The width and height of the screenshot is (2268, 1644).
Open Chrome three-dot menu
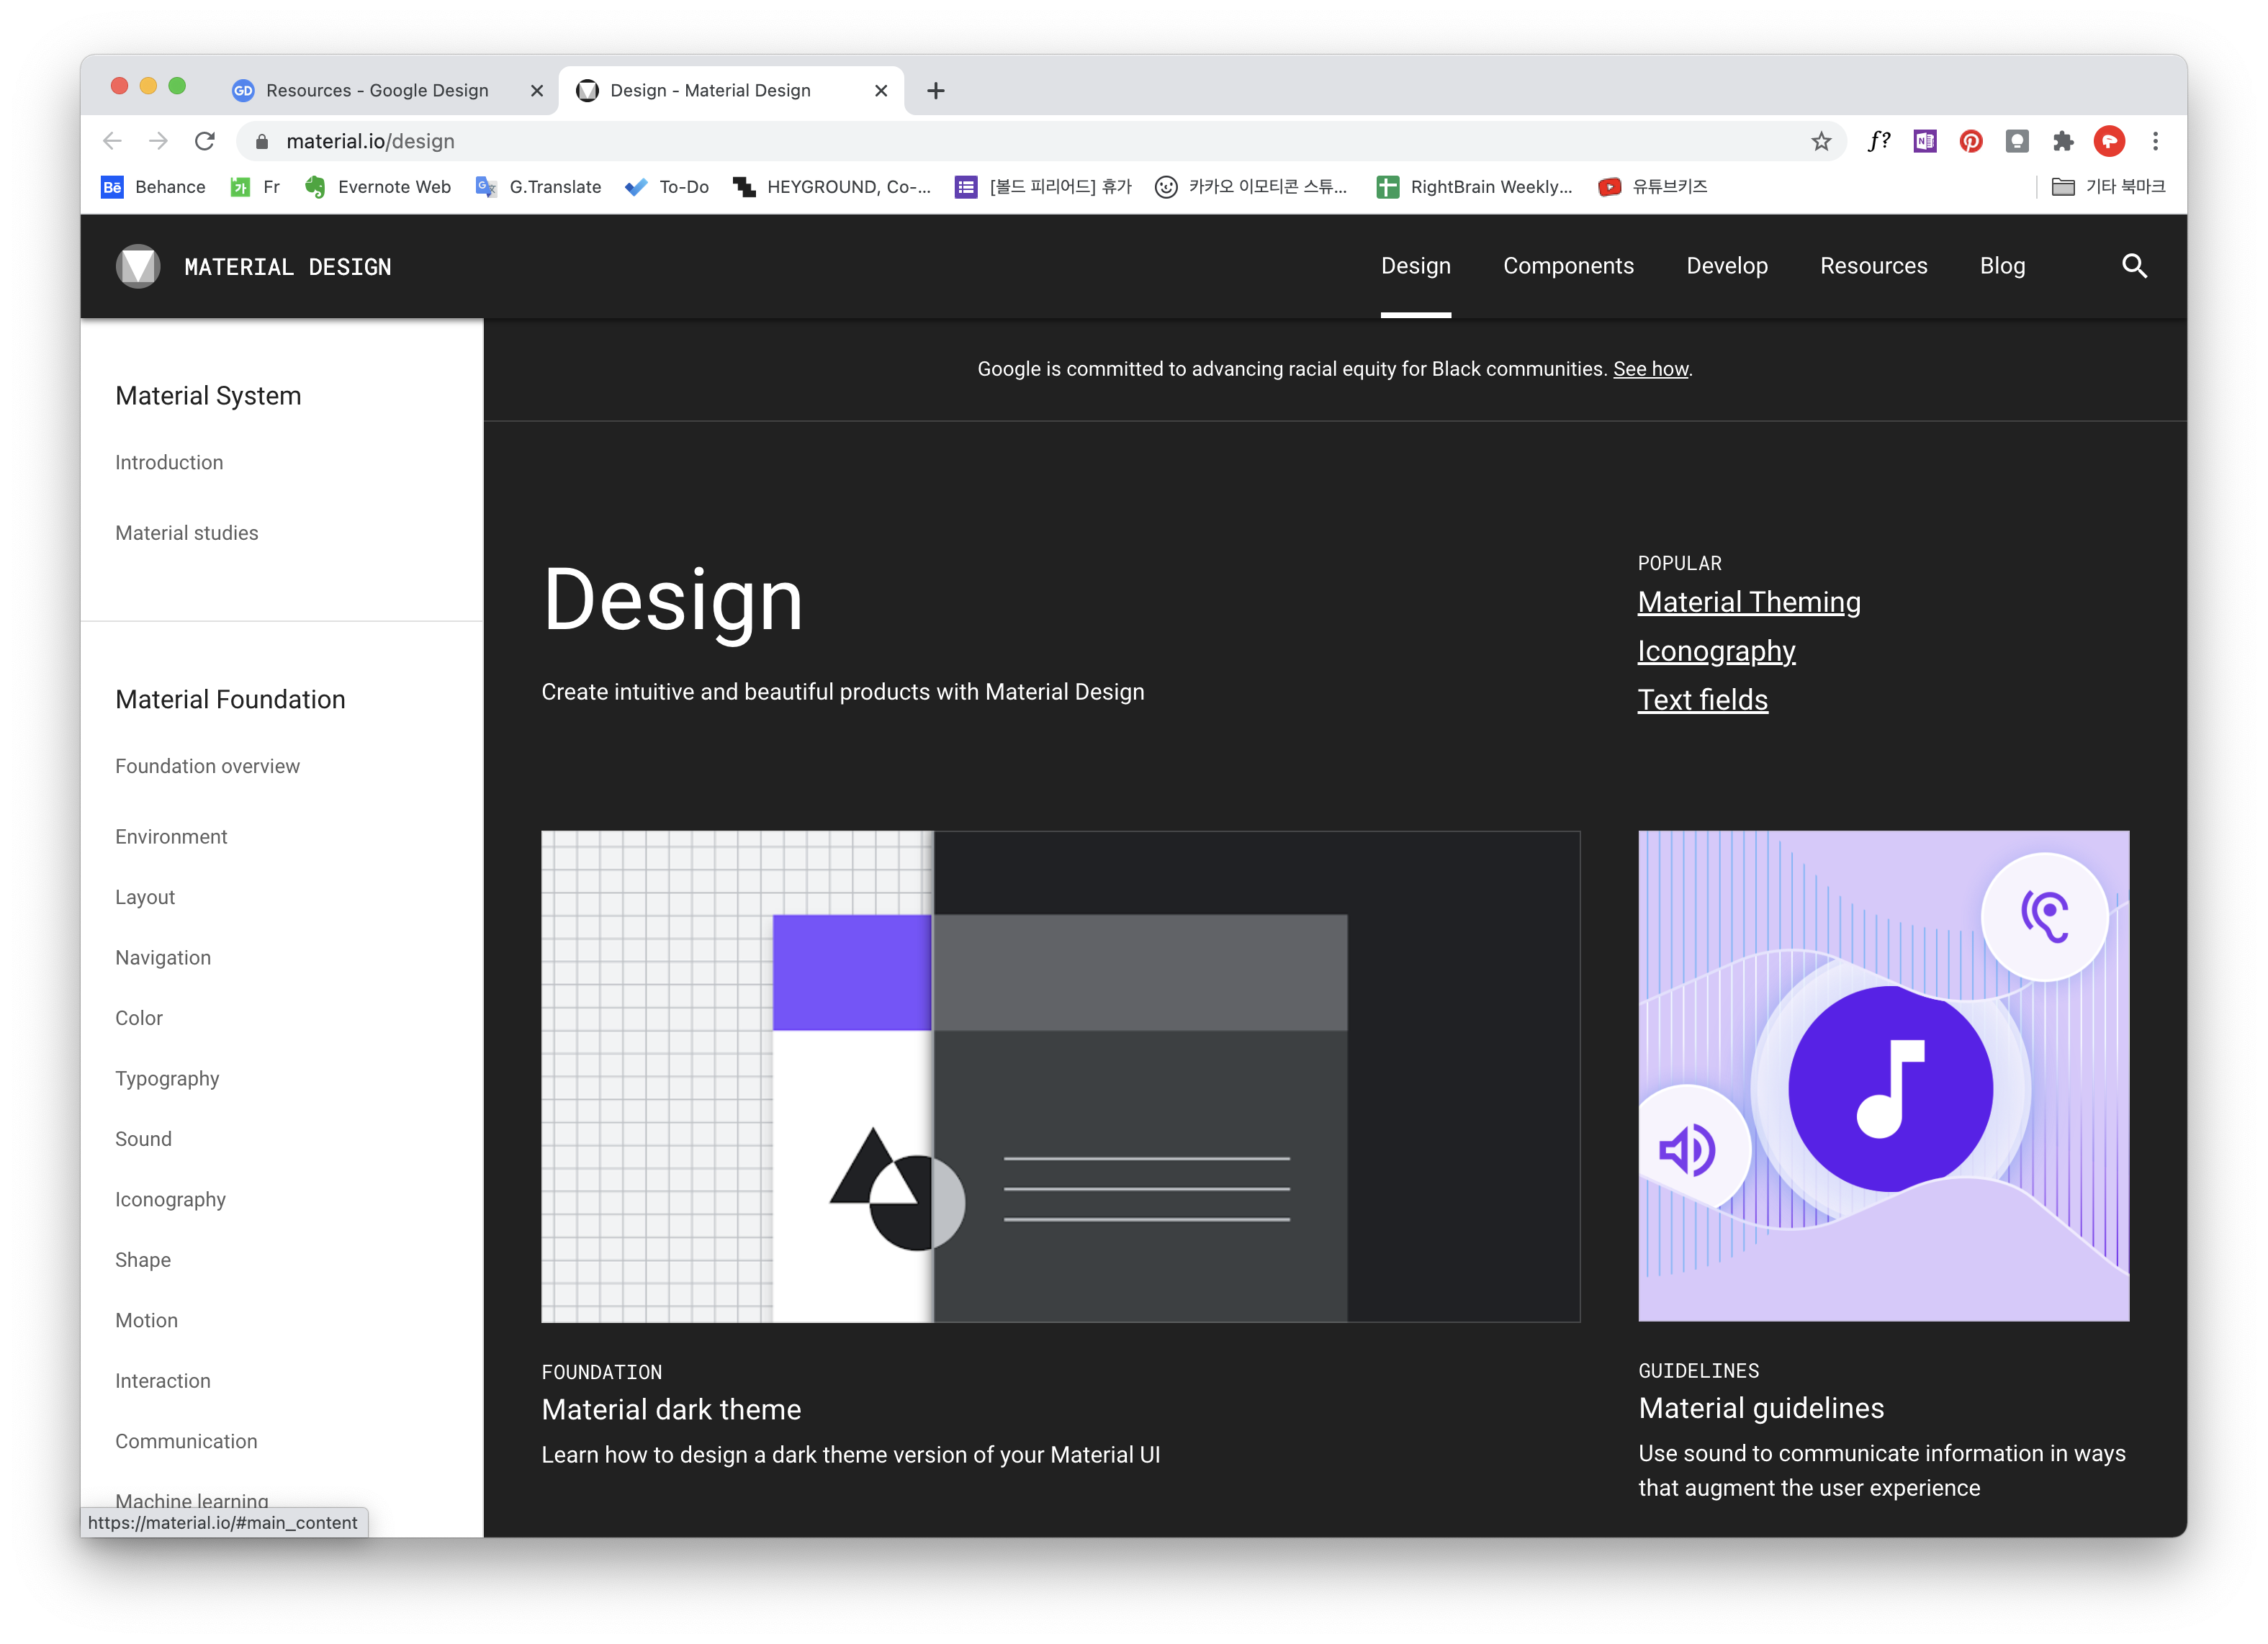2155,141
